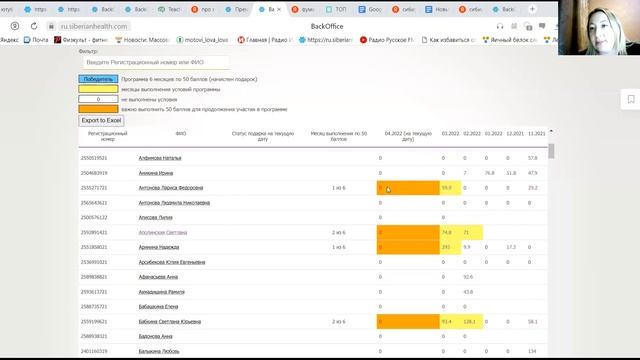The image size is (640, 360).
Task: Click value 57.8 in Алфимова Наталья row
Action: pos(533,158)
